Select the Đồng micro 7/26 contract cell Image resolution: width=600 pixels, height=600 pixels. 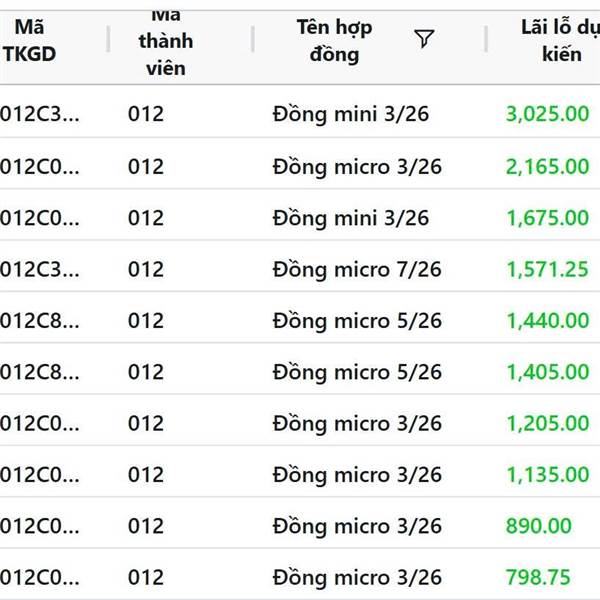(x=356, y=269)
